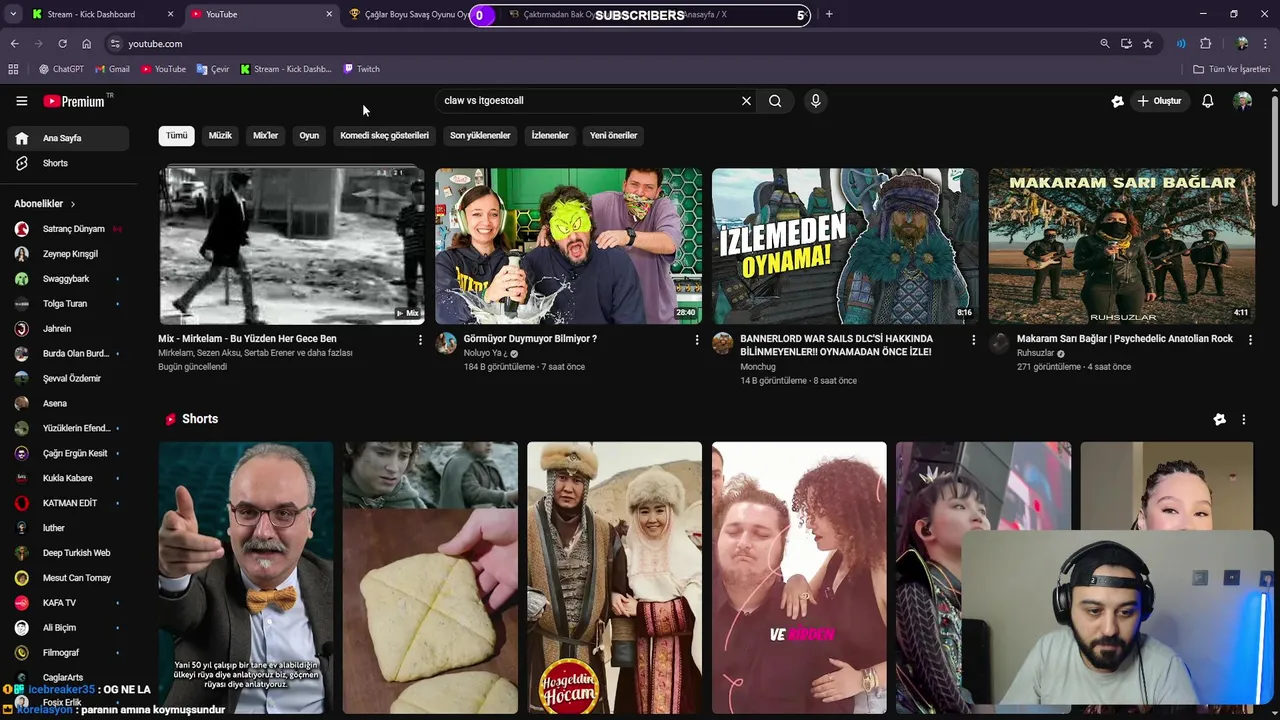The height and width of the screenshot is (720, 1280).
Task: Clear the search box with the X
Action: 746,101
